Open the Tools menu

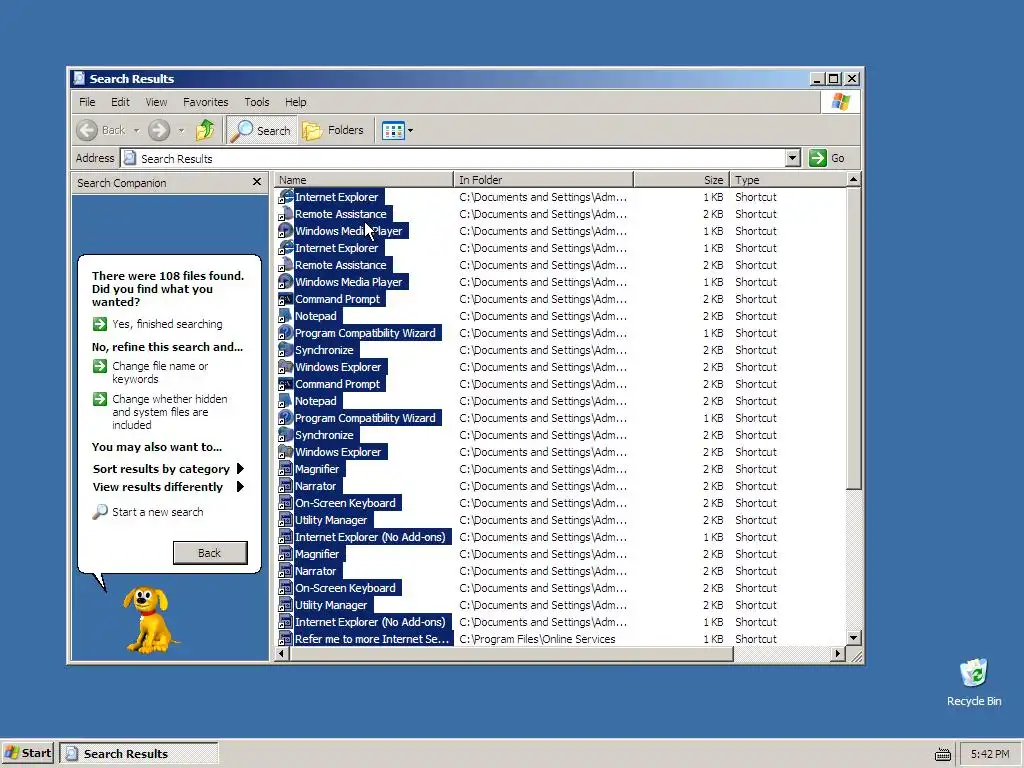pos(257,102)
